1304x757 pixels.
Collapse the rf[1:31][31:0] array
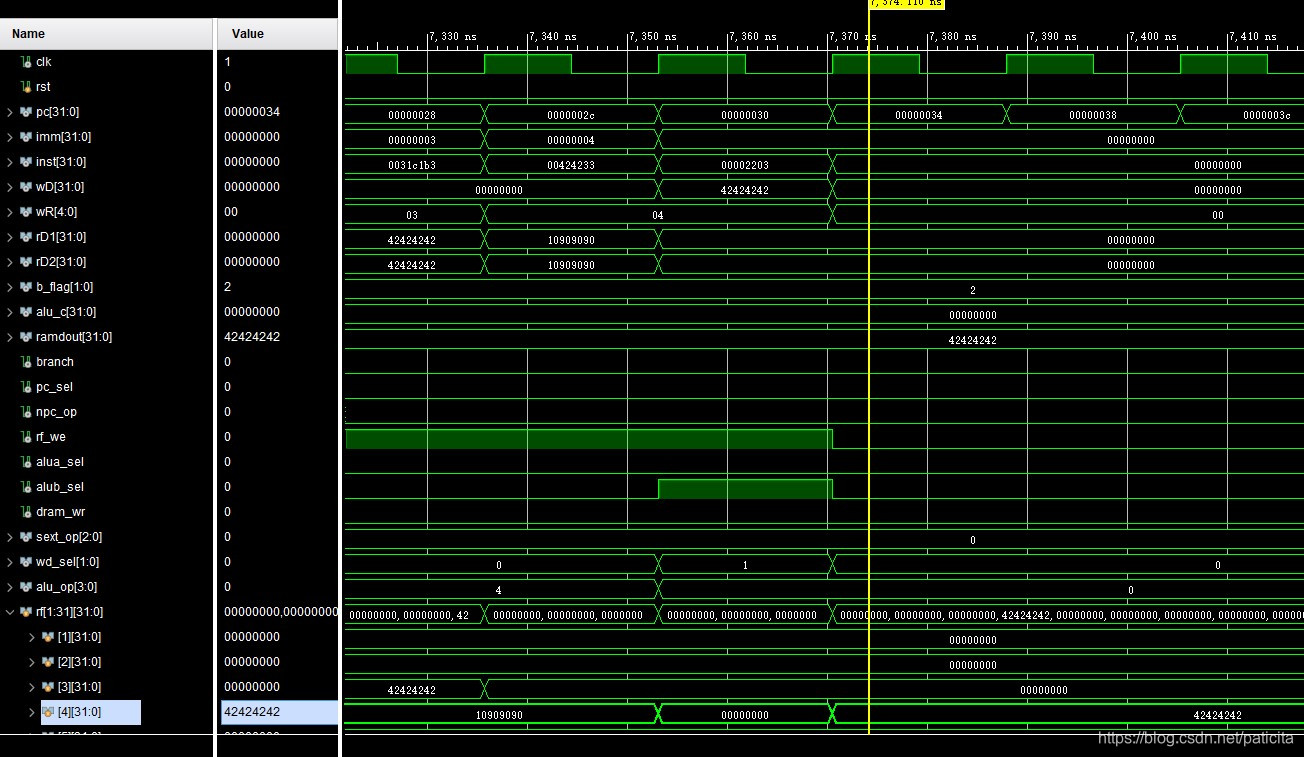click(10, 612)
